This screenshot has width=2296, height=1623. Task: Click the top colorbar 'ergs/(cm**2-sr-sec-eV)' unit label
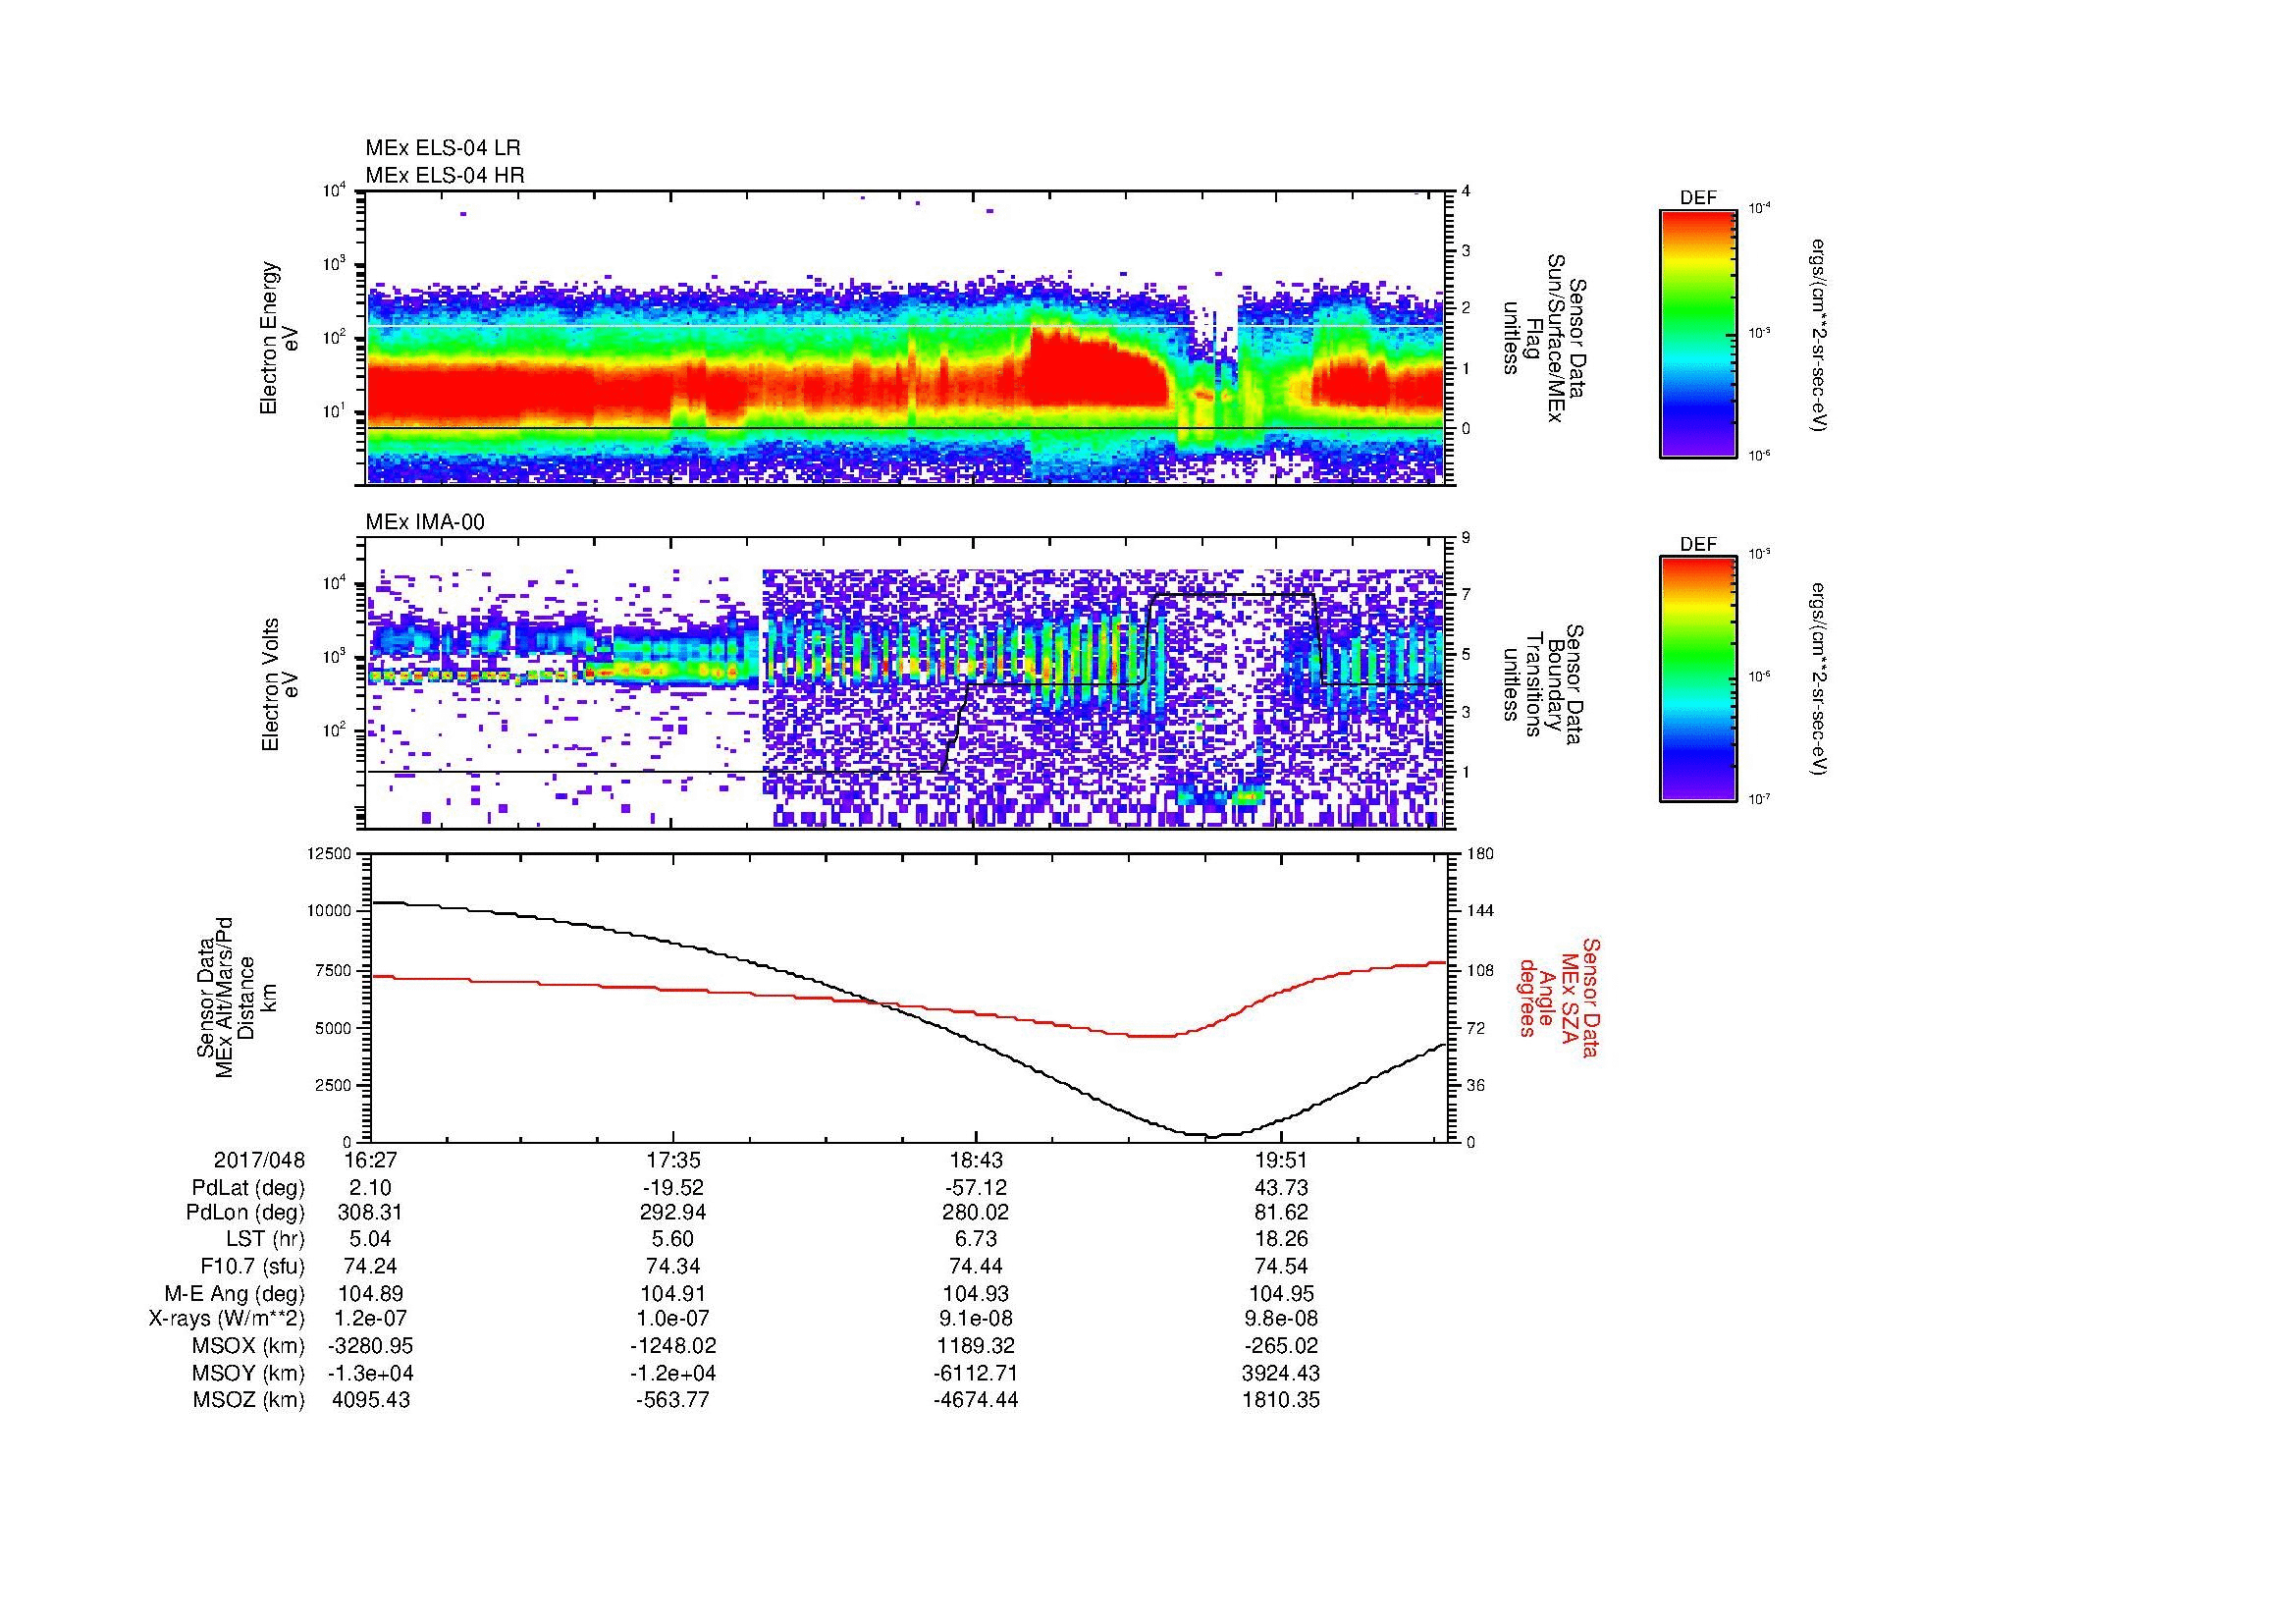(1821, 335)
